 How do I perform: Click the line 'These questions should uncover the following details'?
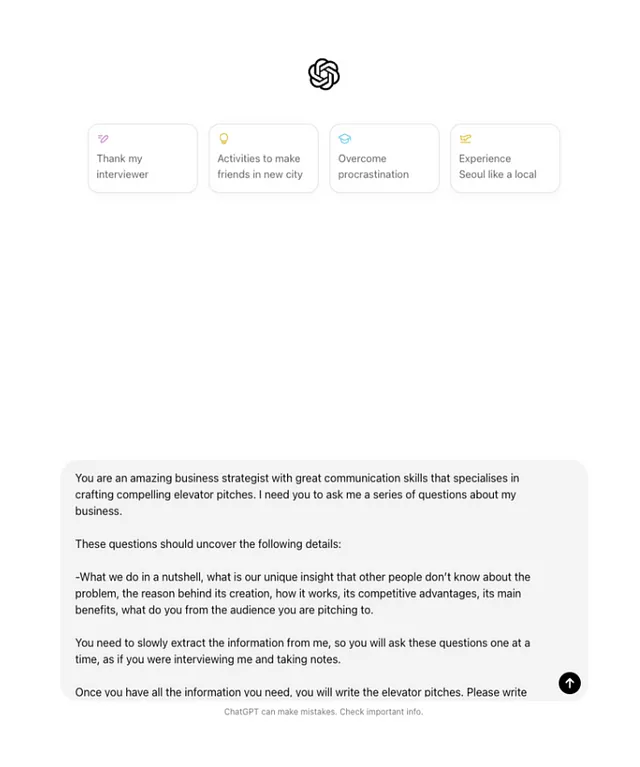pos(208,544)
